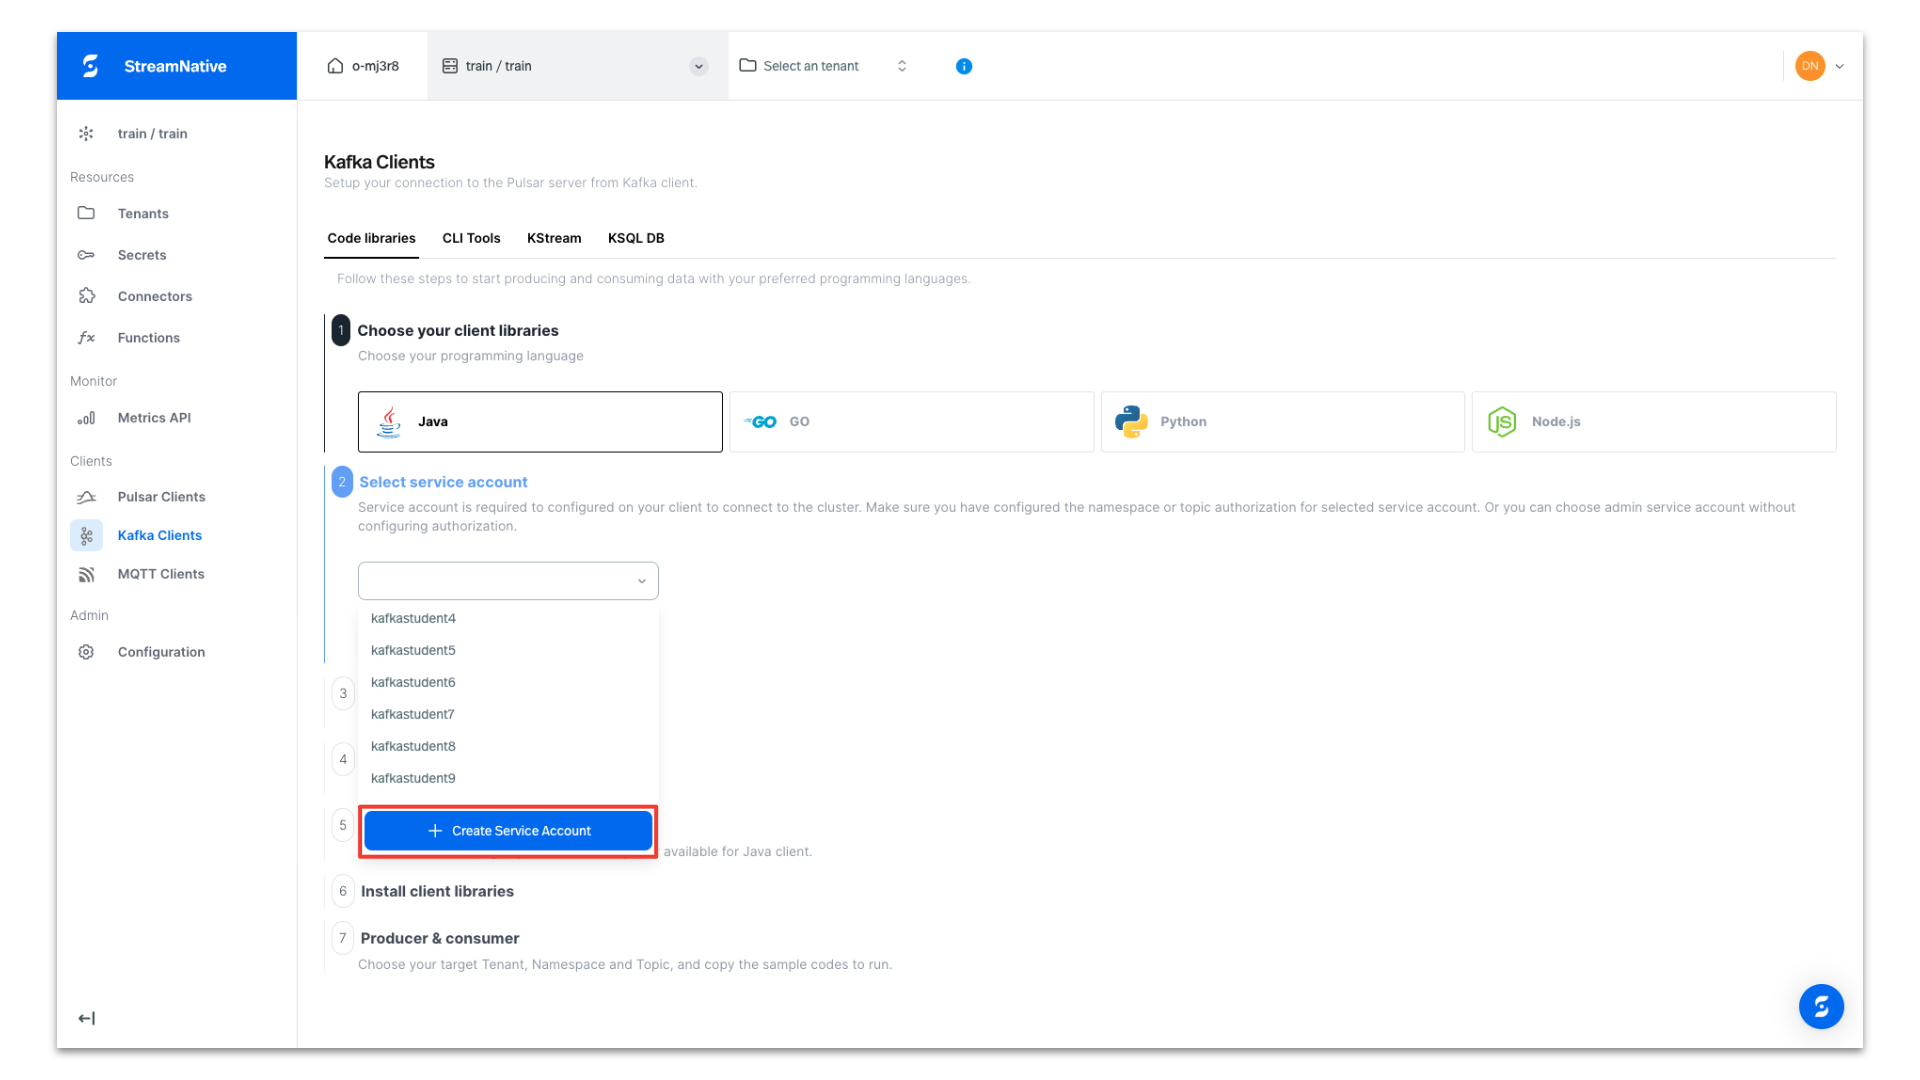Screen dimensions: 1920x1080
Task: Open the Metrics API monitor icon
Action: click(86, 418)
